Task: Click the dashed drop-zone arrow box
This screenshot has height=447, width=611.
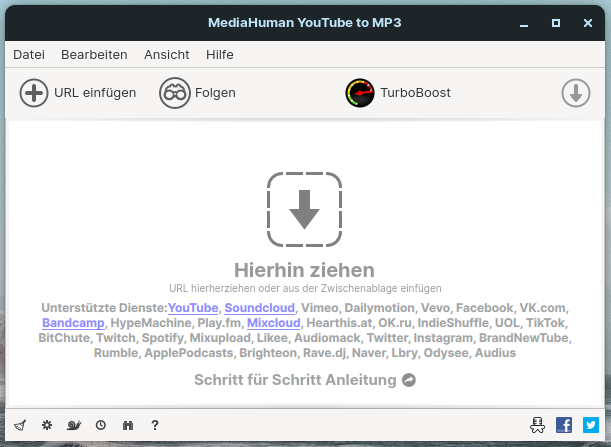Action: coord(304,209)
